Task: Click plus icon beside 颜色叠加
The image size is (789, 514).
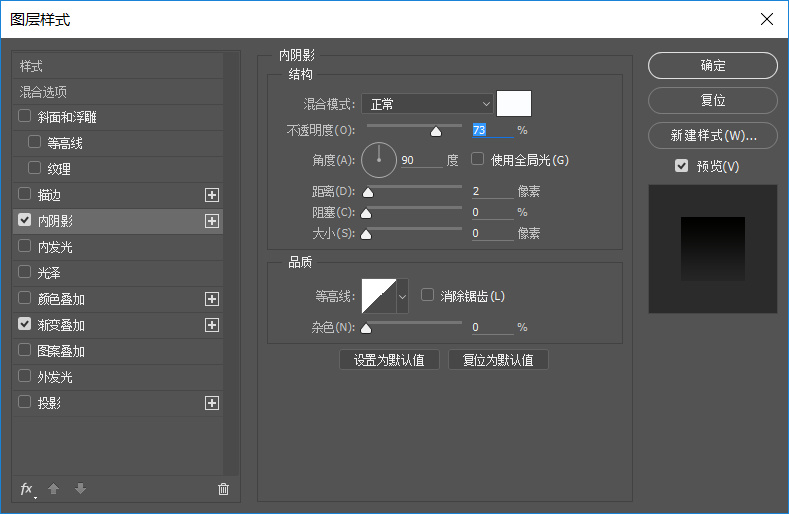Action: 211,299
